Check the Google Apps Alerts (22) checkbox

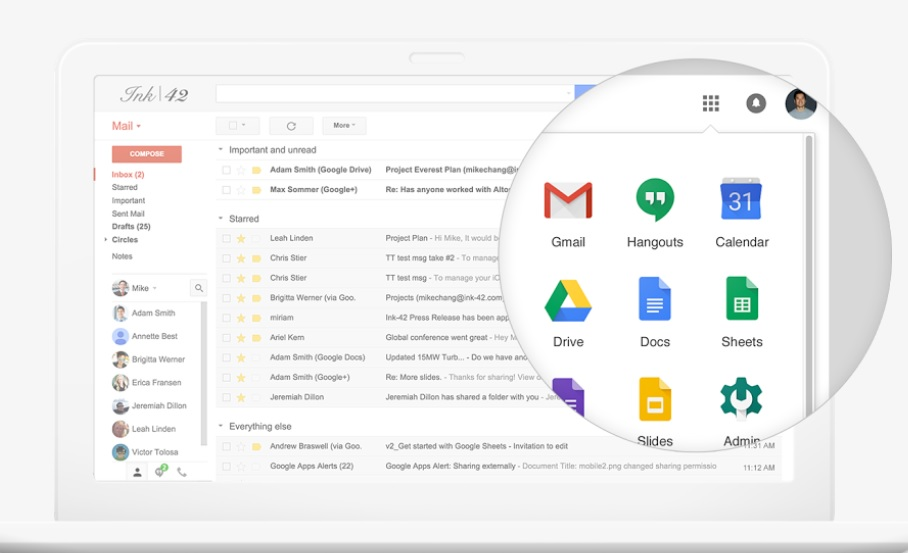coord(226,466)
